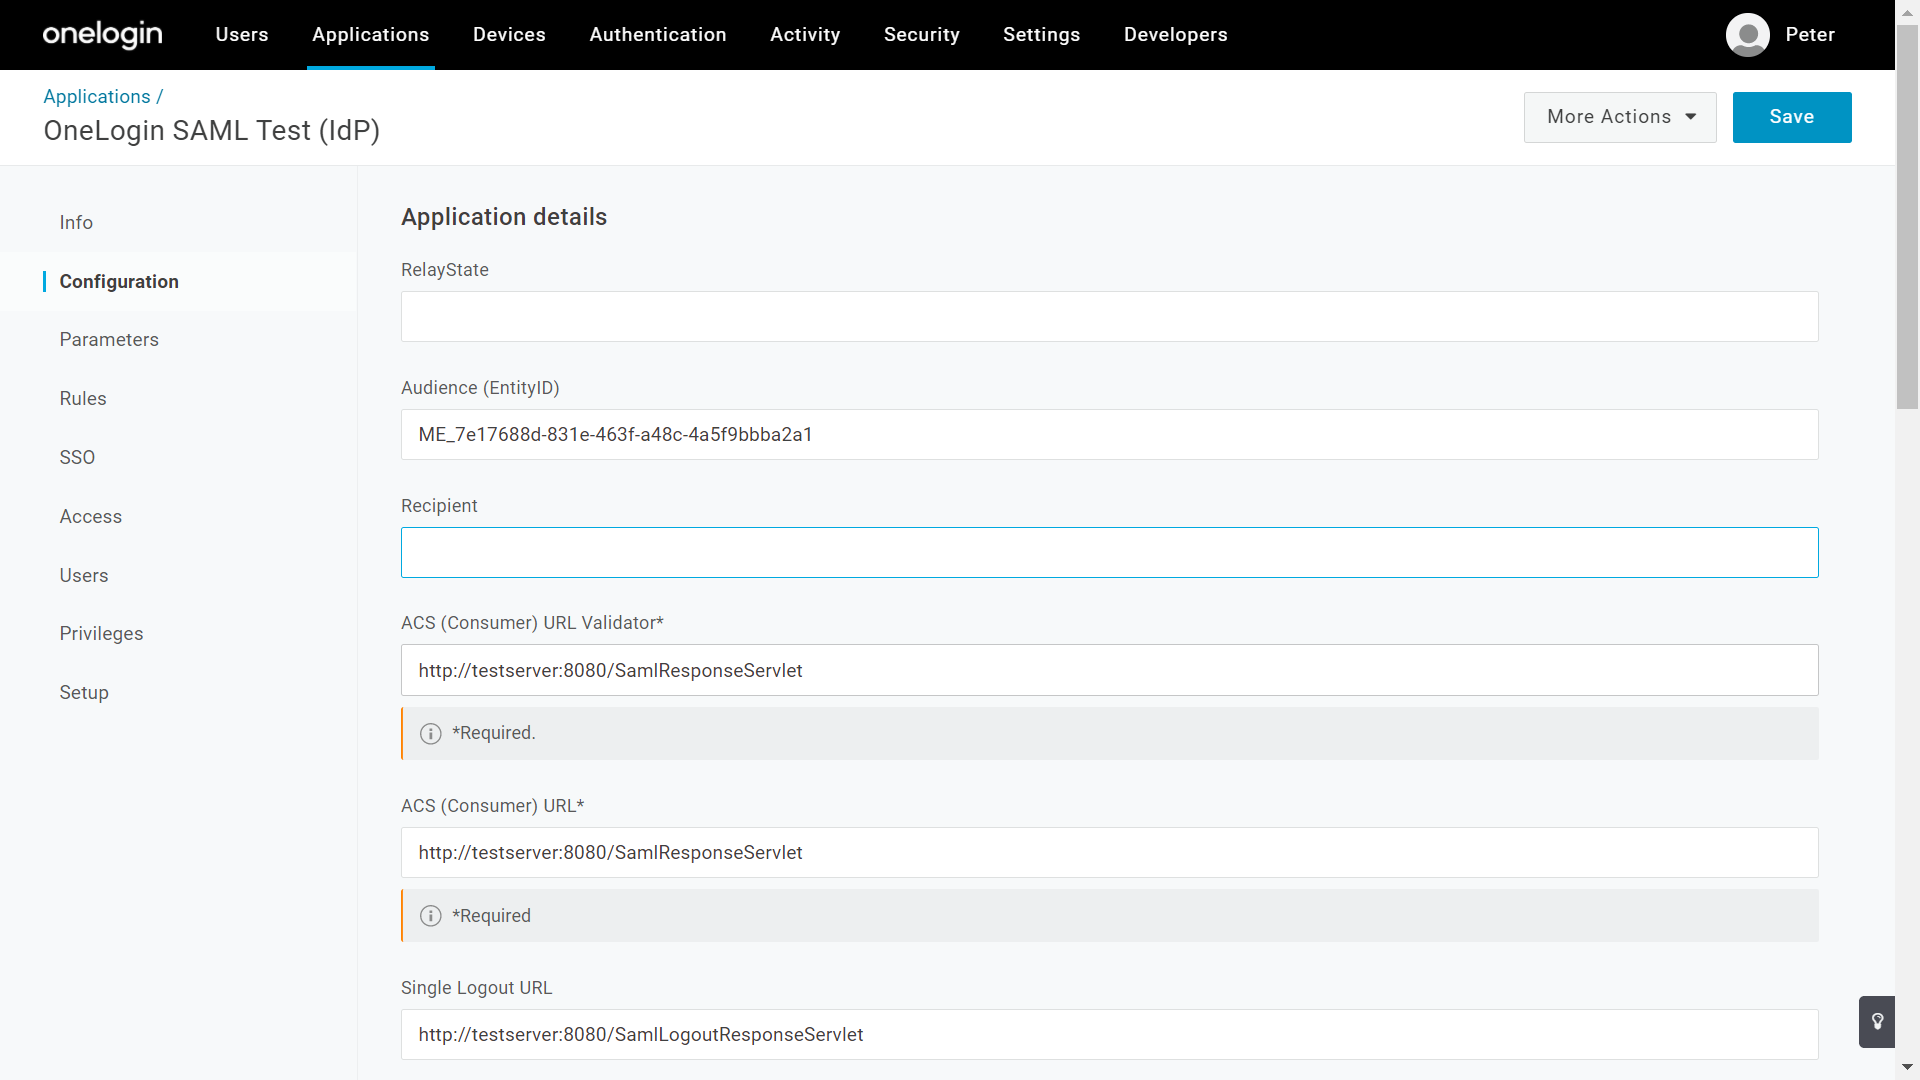The height and width of the screenshot is (1080, 1920).
Task: Click the Single Logout URL field
Action: [1109, 1035]
